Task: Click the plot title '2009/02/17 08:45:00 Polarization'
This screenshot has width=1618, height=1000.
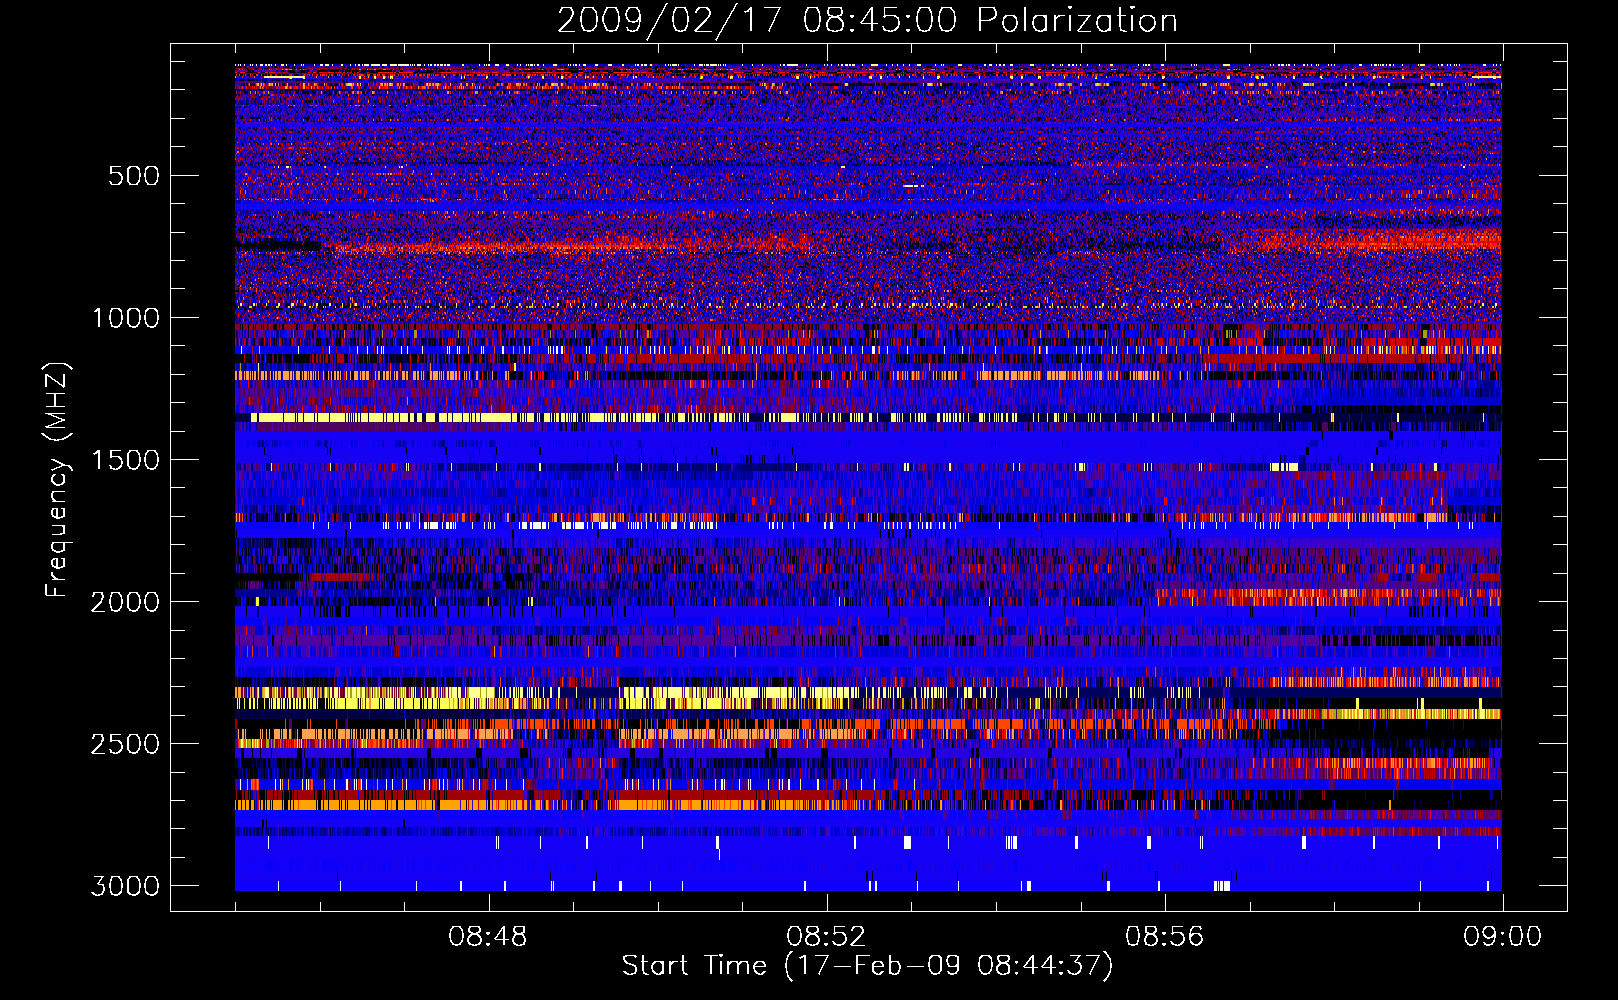Action: pyautogui.click(x=867, y=20)
